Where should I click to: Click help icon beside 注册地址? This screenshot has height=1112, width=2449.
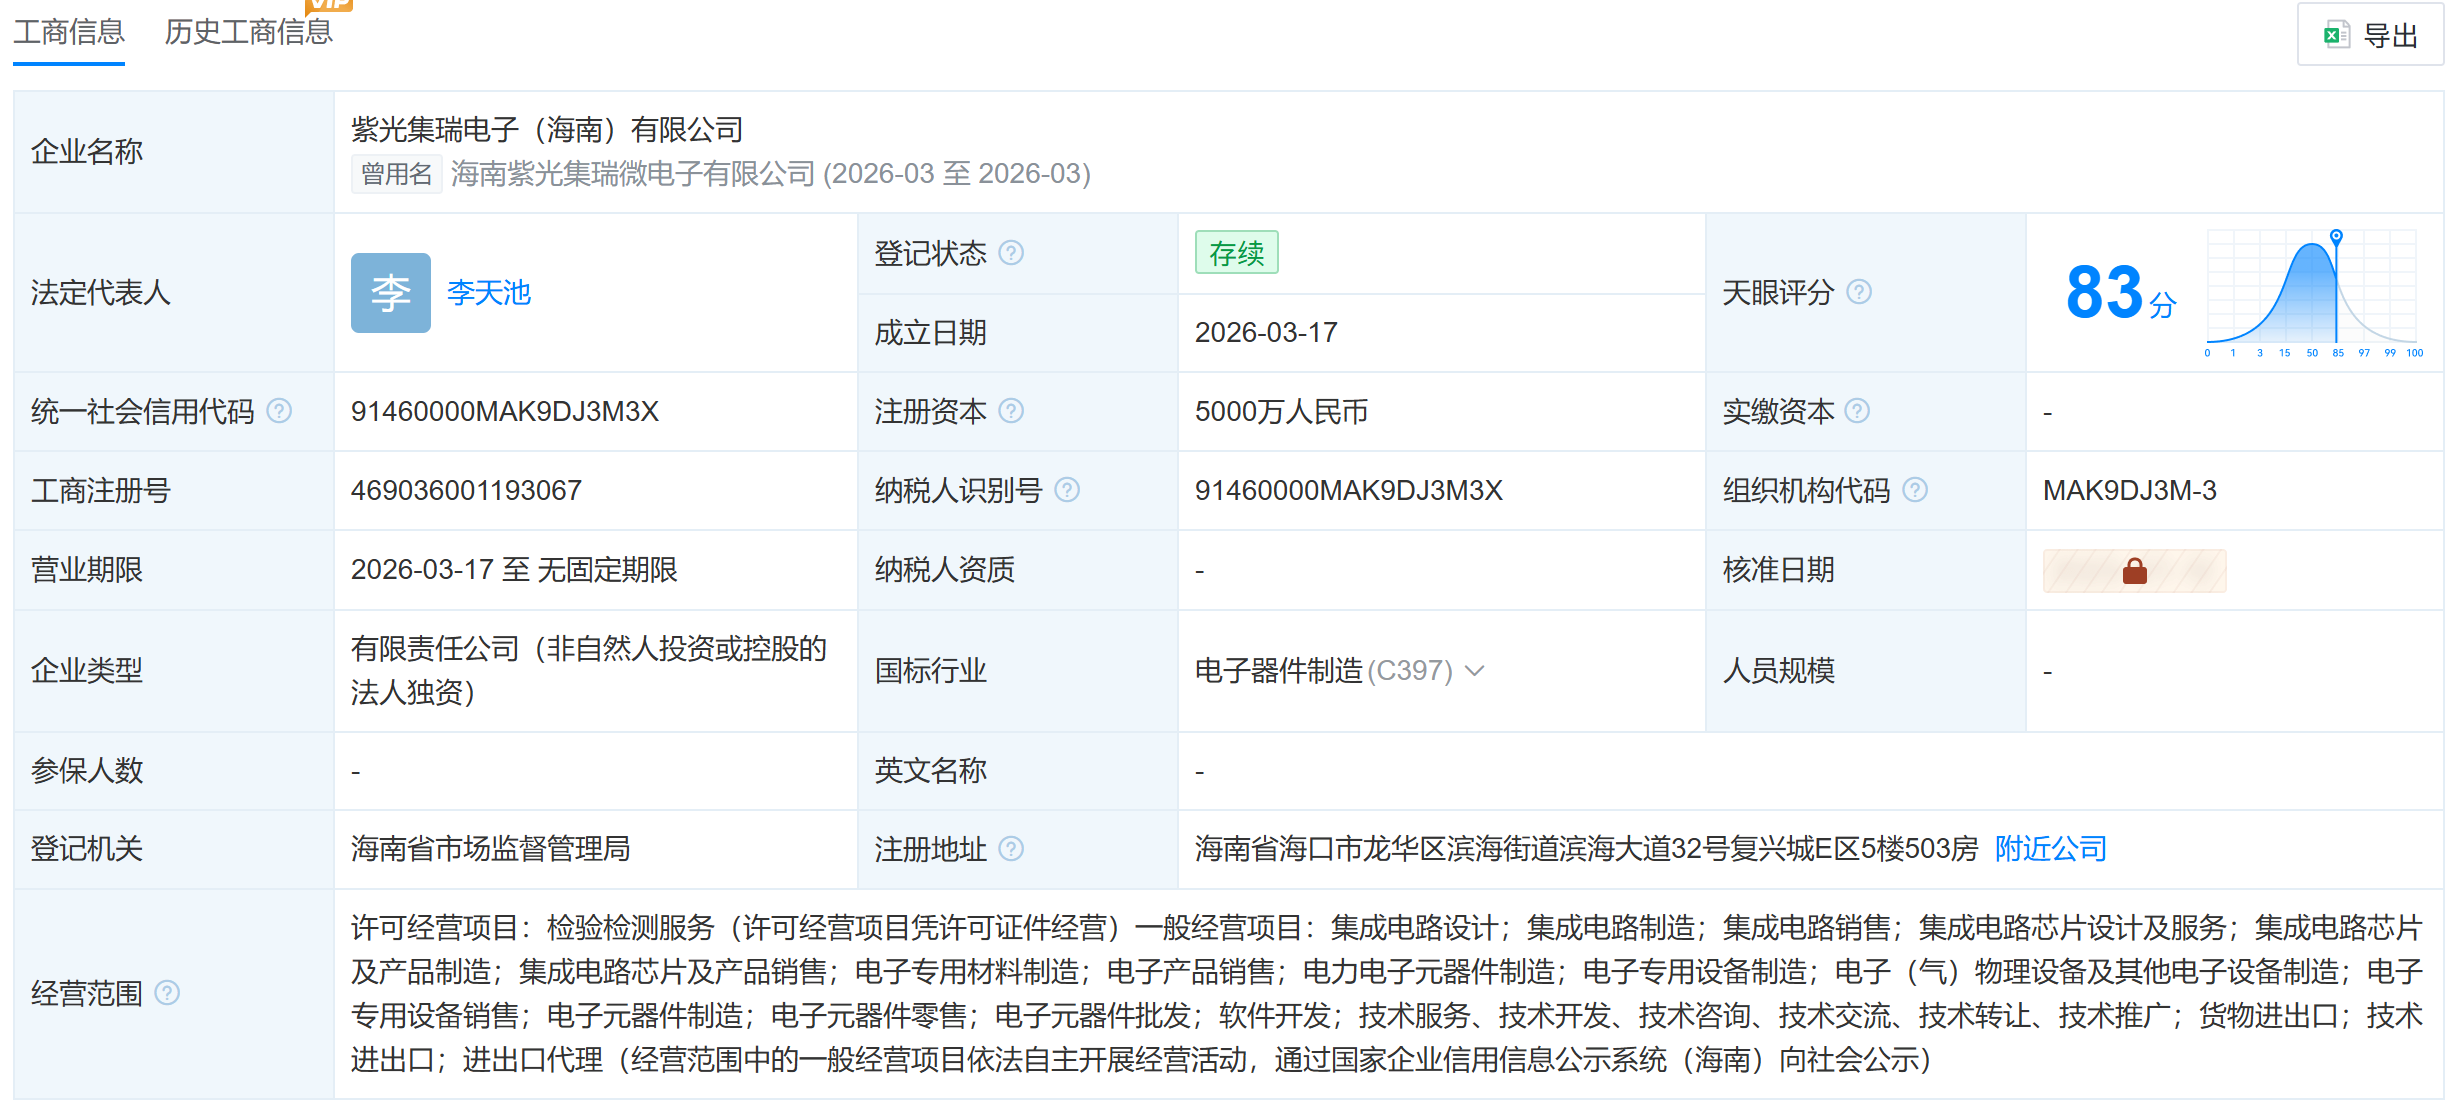tap(1011, 849)
